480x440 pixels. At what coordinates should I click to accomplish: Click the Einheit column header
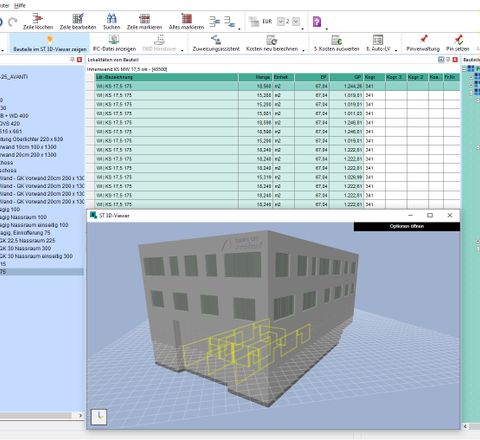[x=284, y=77]
